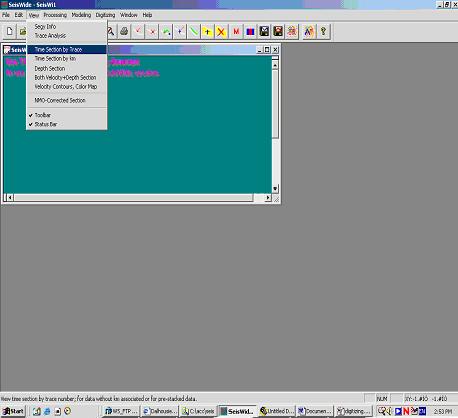Select Velocity Contours, Color Map entry
458x418 pixels.
tap(67, 86)
